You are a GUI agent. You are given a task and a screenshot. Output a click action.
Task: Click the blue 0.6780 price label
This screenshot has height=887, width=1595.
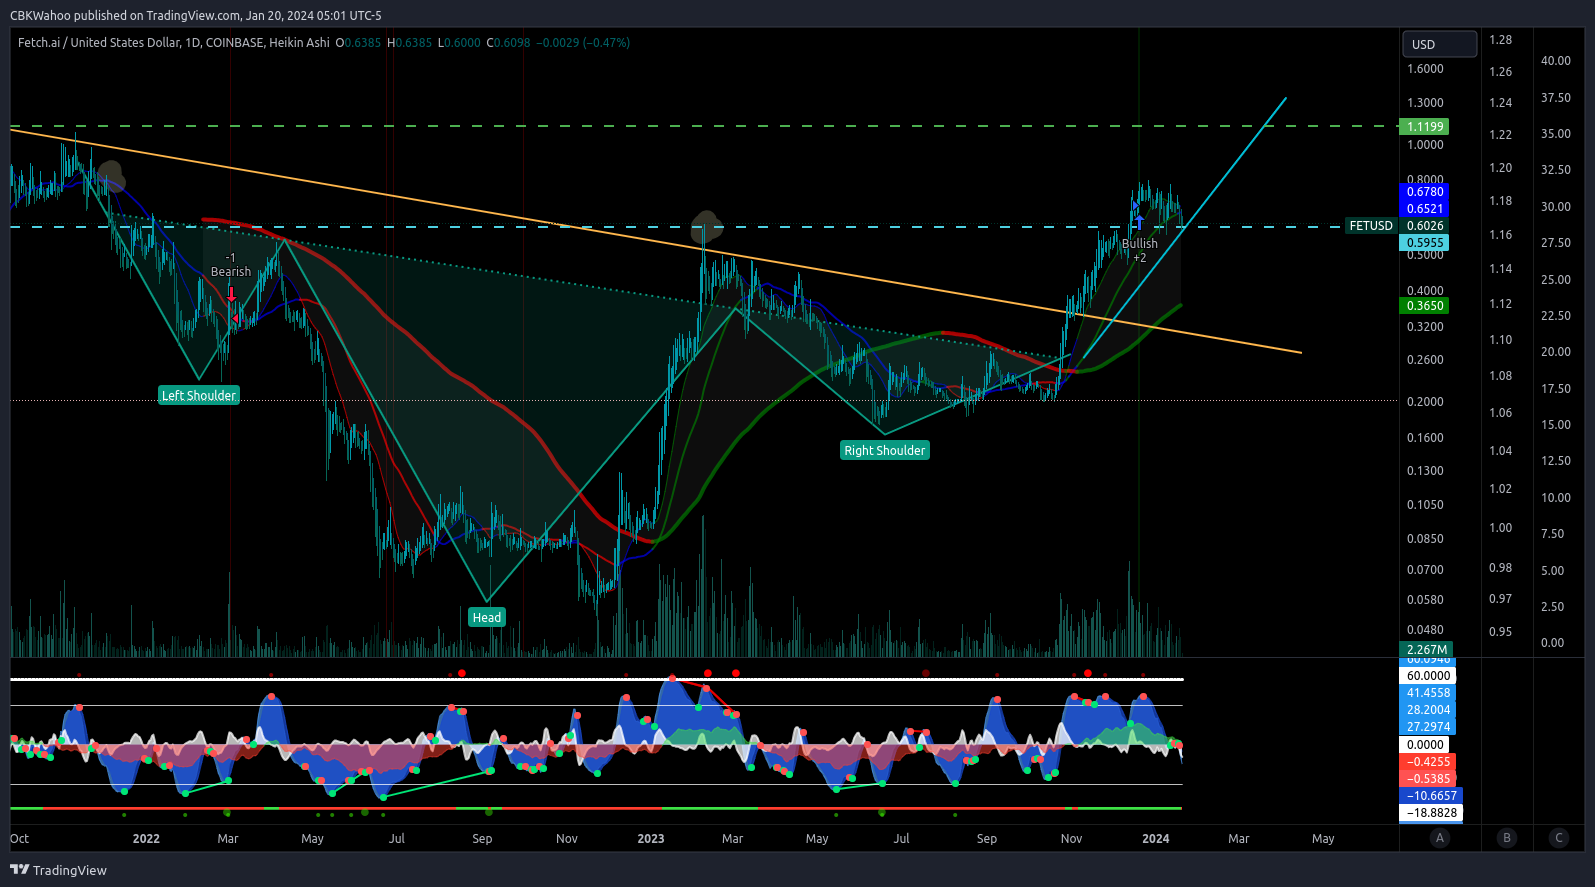click(1425, 192)
